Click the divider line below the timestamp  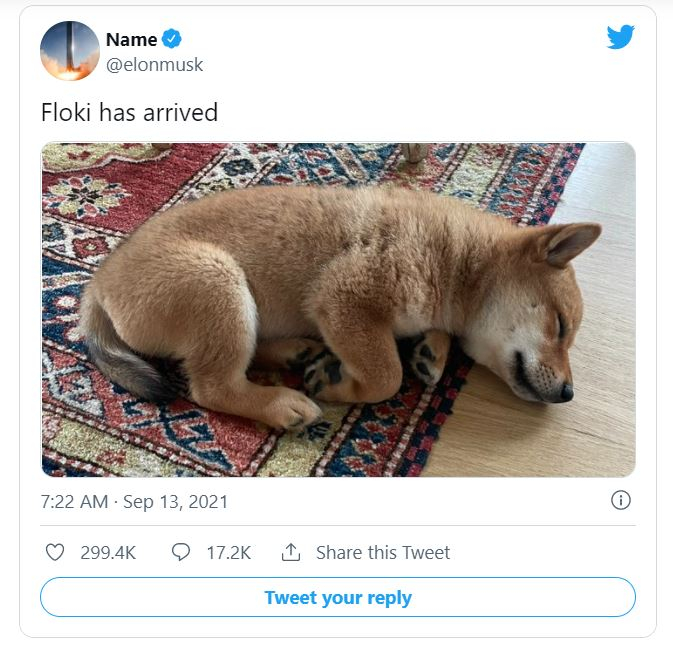click(338, 525)
